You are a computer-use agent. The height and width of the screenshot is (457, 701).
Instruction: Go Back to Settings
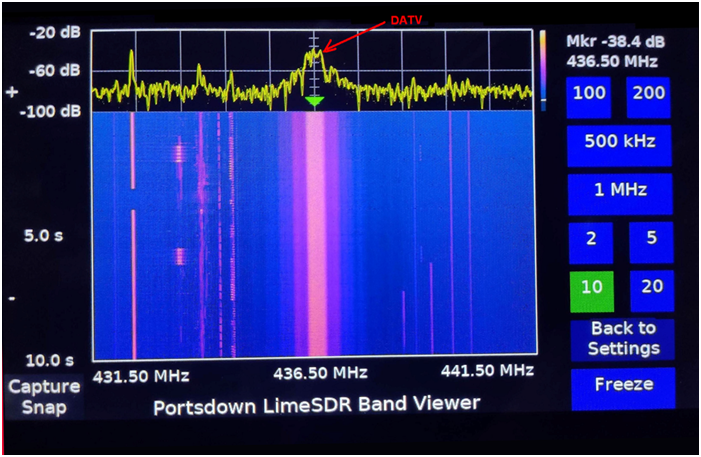pyautogui.click(x=623, y=339)
